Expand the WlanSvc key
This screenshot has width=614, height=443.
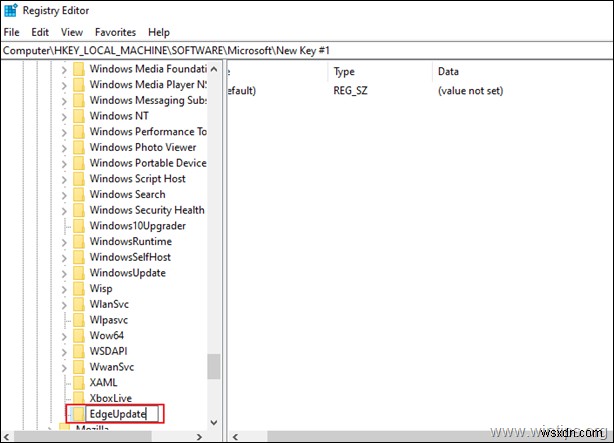pos(64,305)
